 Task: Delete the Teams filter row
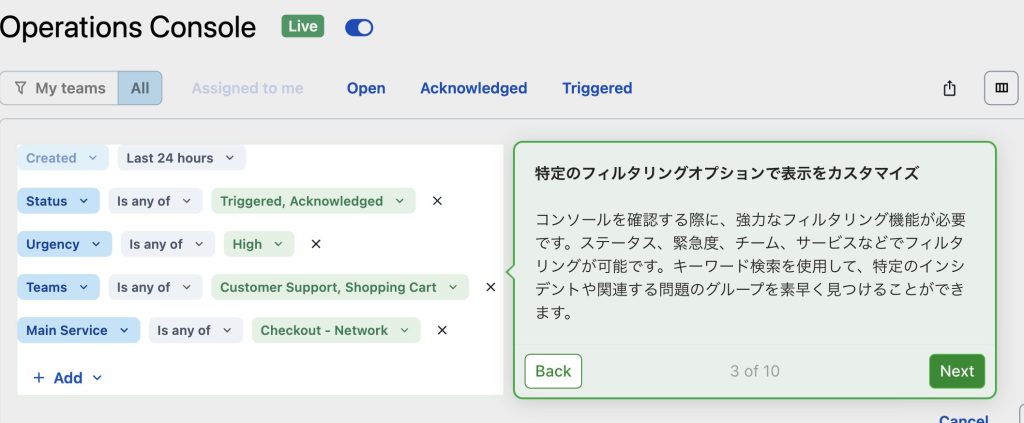coord(490,287)
